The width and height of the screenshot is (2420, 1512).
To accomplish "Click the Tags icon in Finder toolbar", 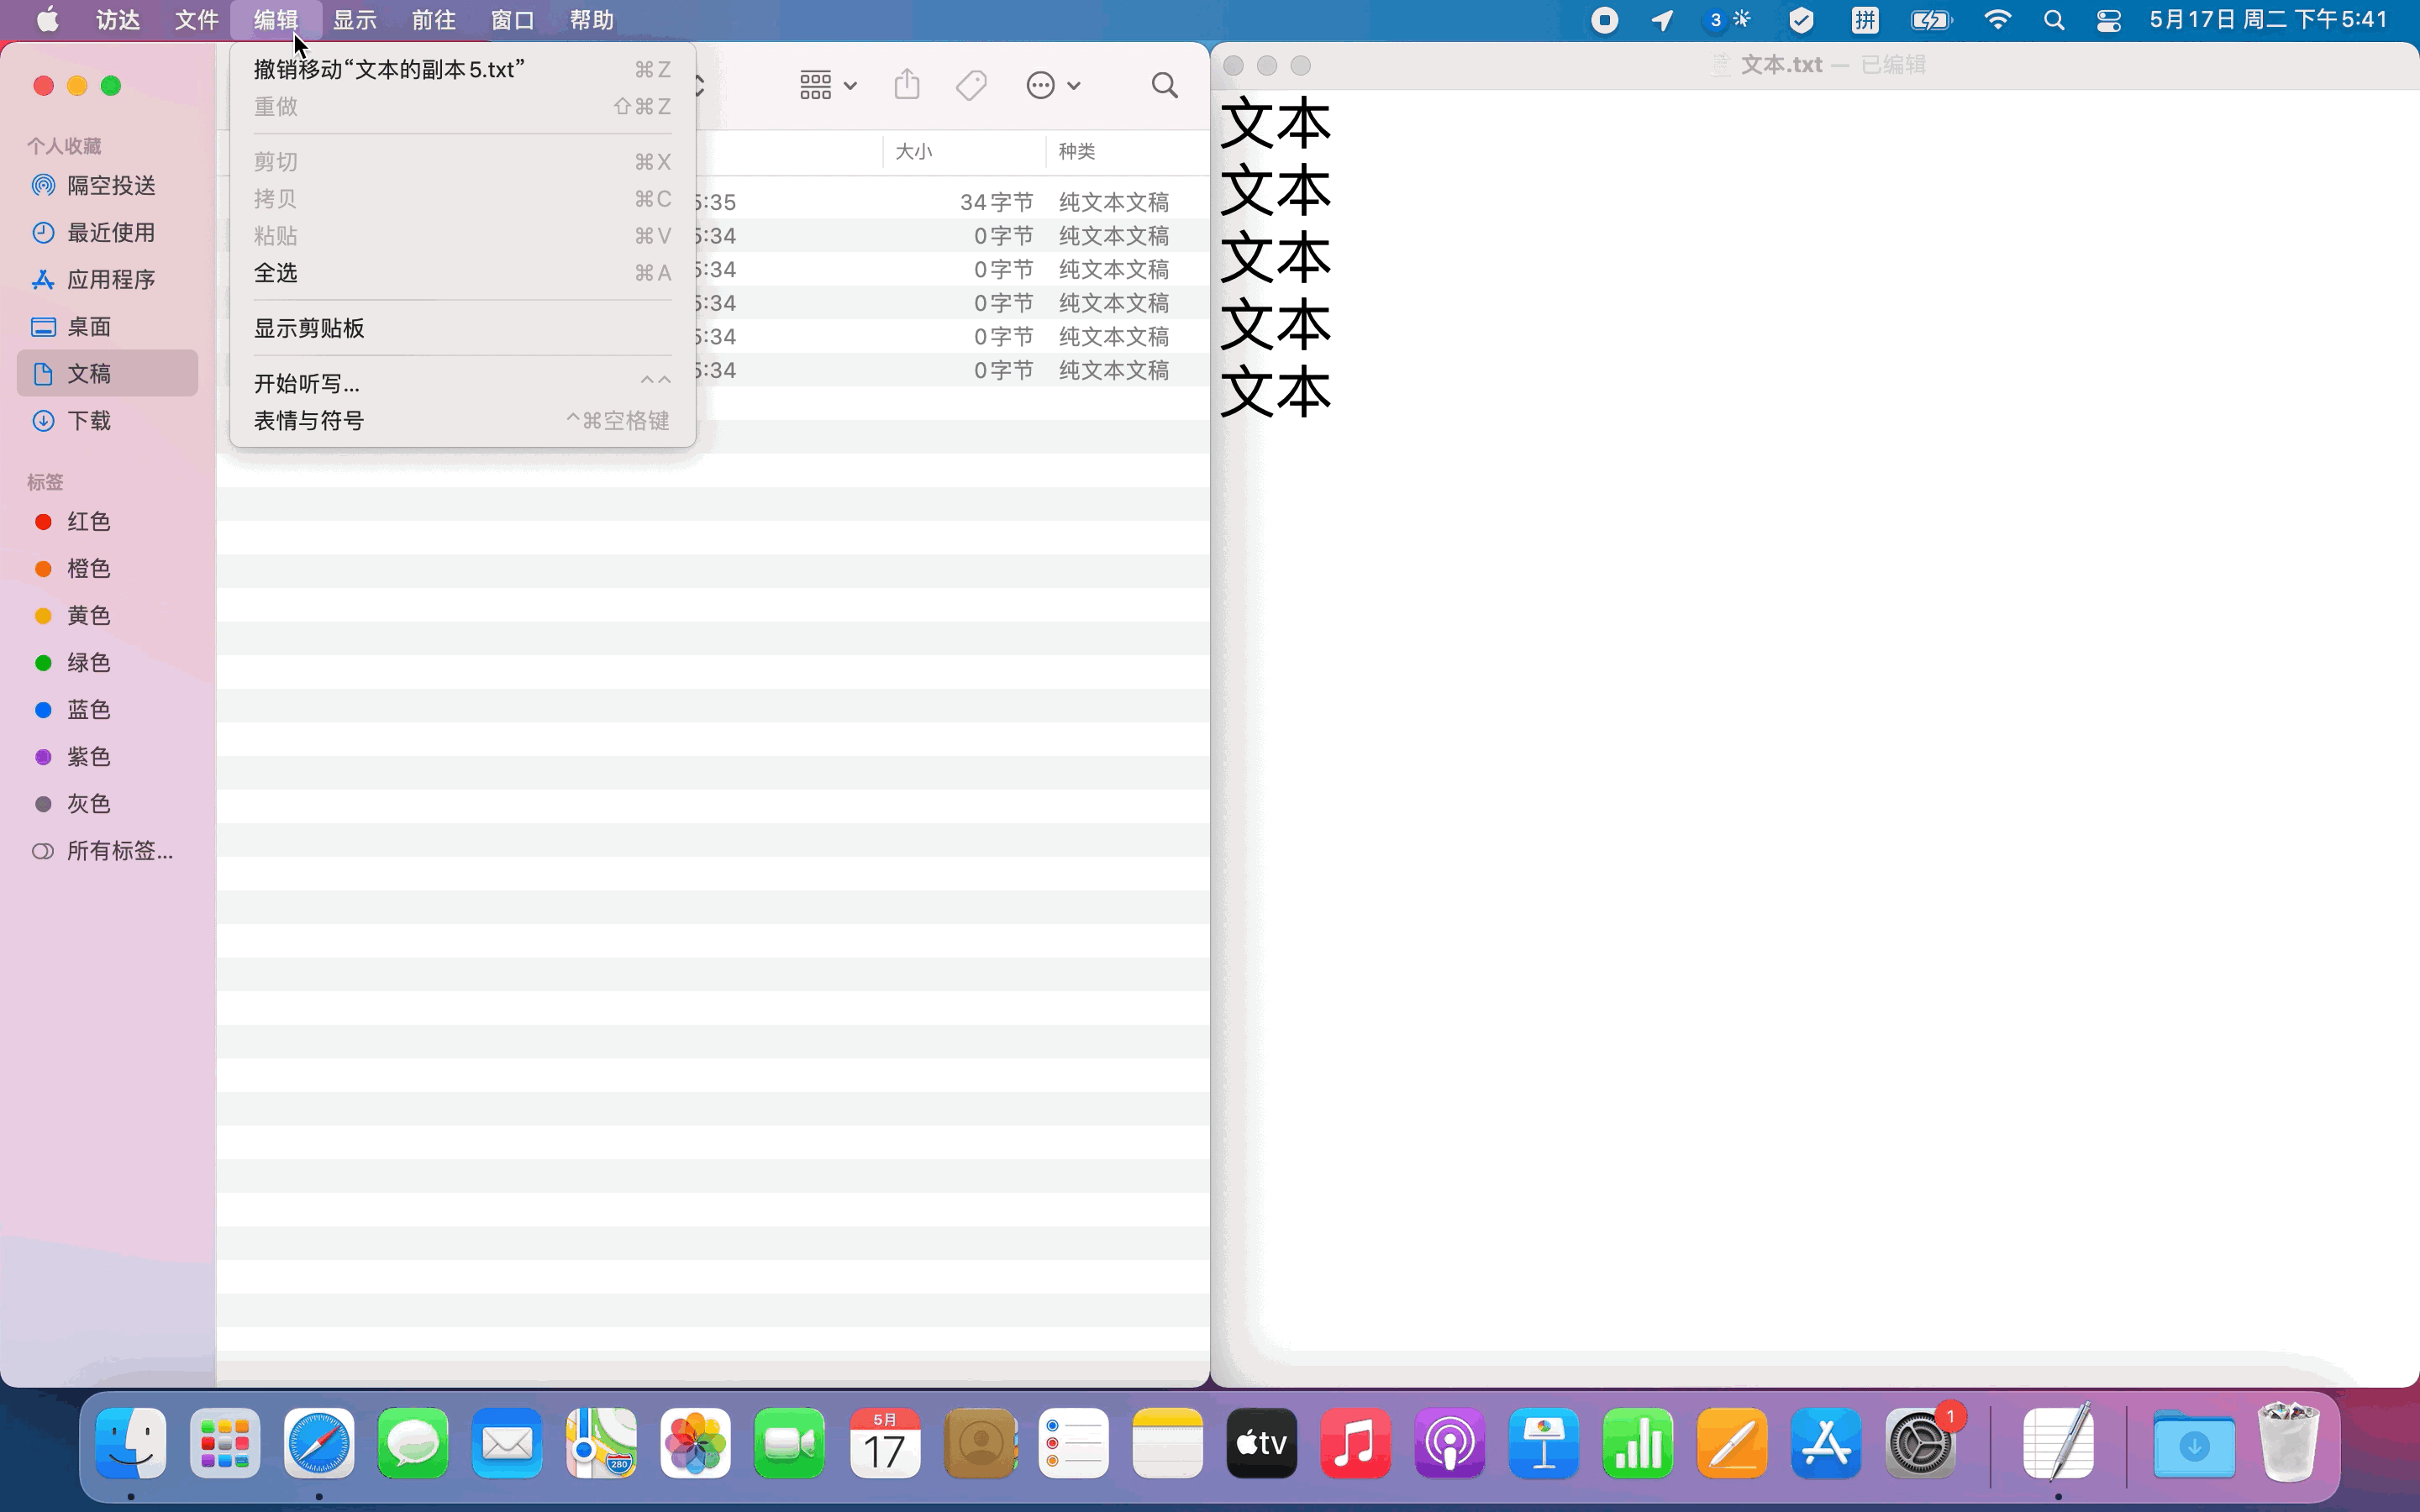I will [971, 85].
